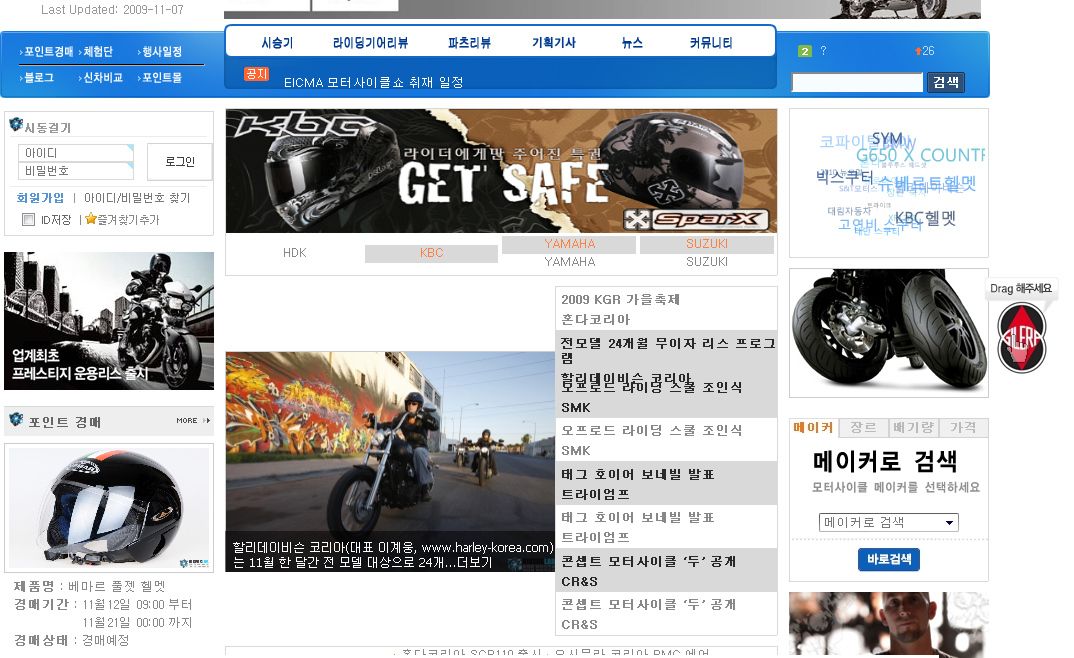This screenshot has width=1074, height=658.
Task: Click SYM in the tag cloud
Action: point(887,139)
